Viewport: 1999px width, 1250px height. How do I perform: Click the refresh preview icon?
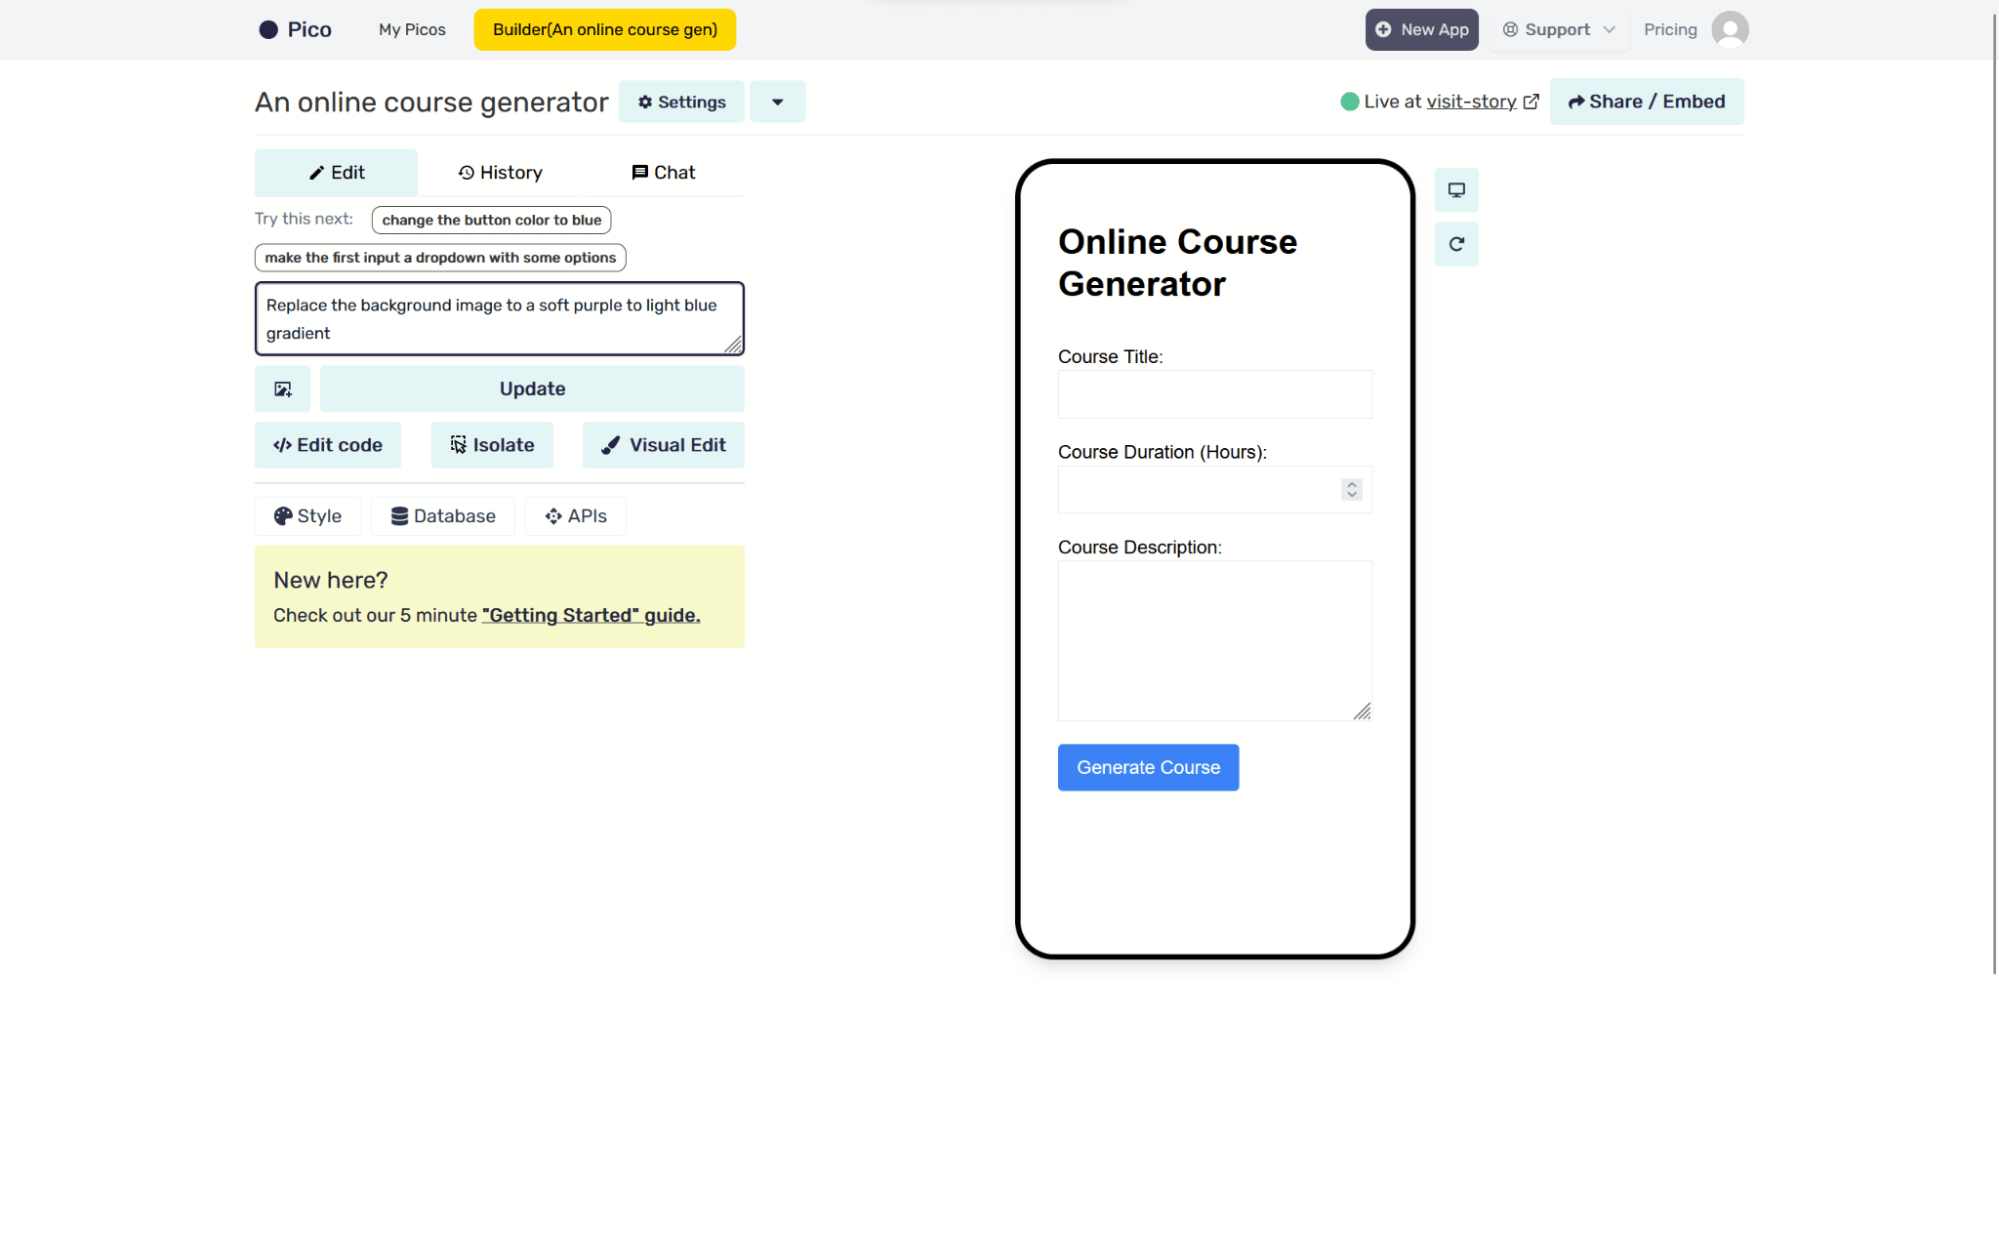(x=1456, y=244)
